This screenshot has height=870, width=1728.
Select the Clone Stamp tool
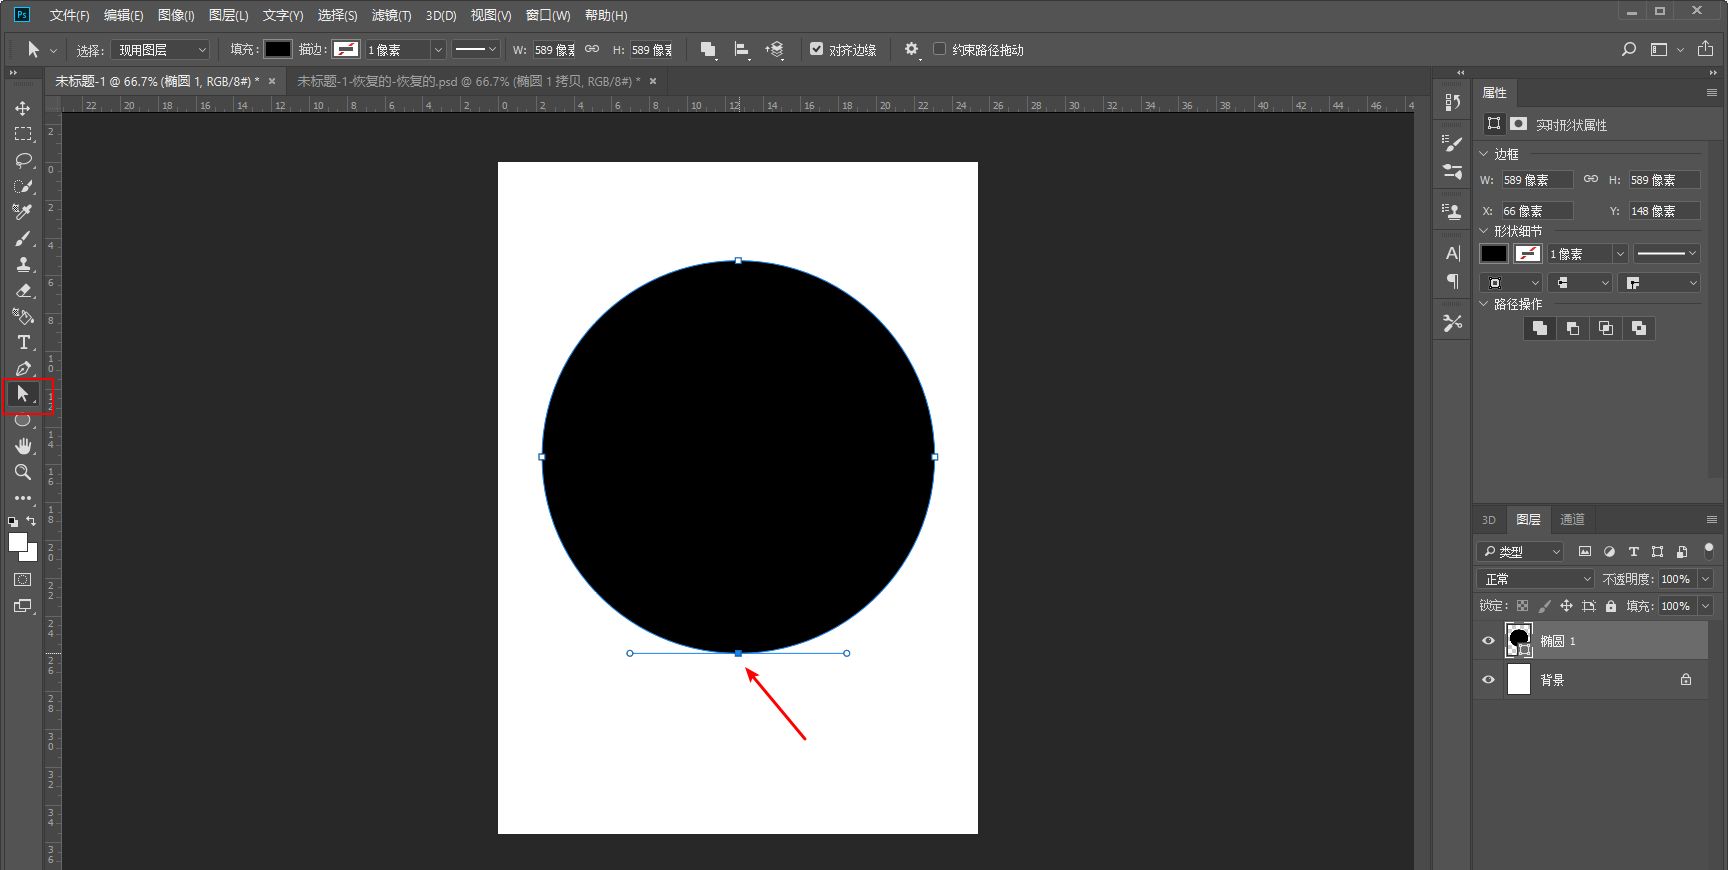click(x=23, y=264)
